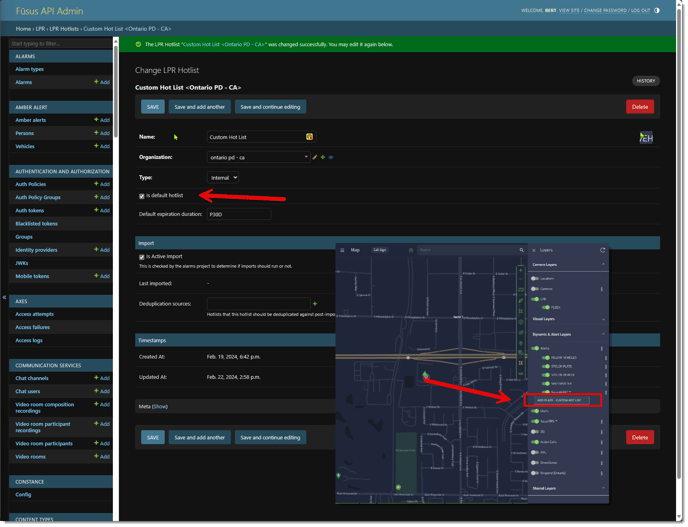
Task: Click the pencil icon to edit organization
Action: pos(314,157)
